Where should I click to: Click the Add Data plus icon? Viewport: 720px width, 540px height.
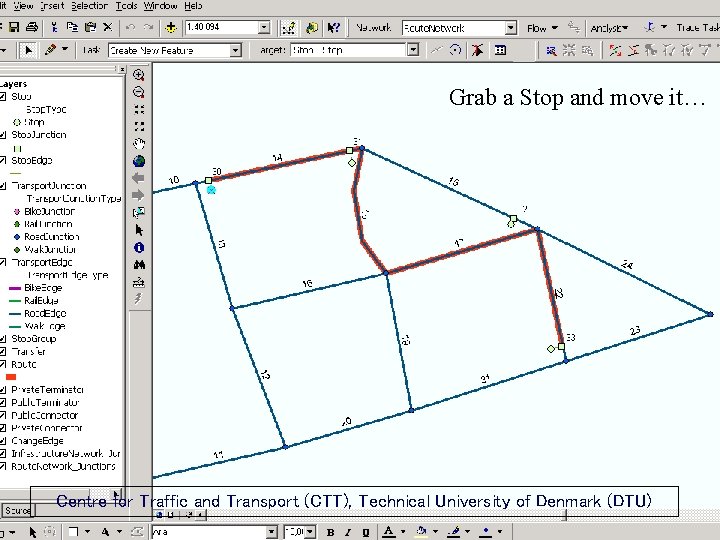171,28
